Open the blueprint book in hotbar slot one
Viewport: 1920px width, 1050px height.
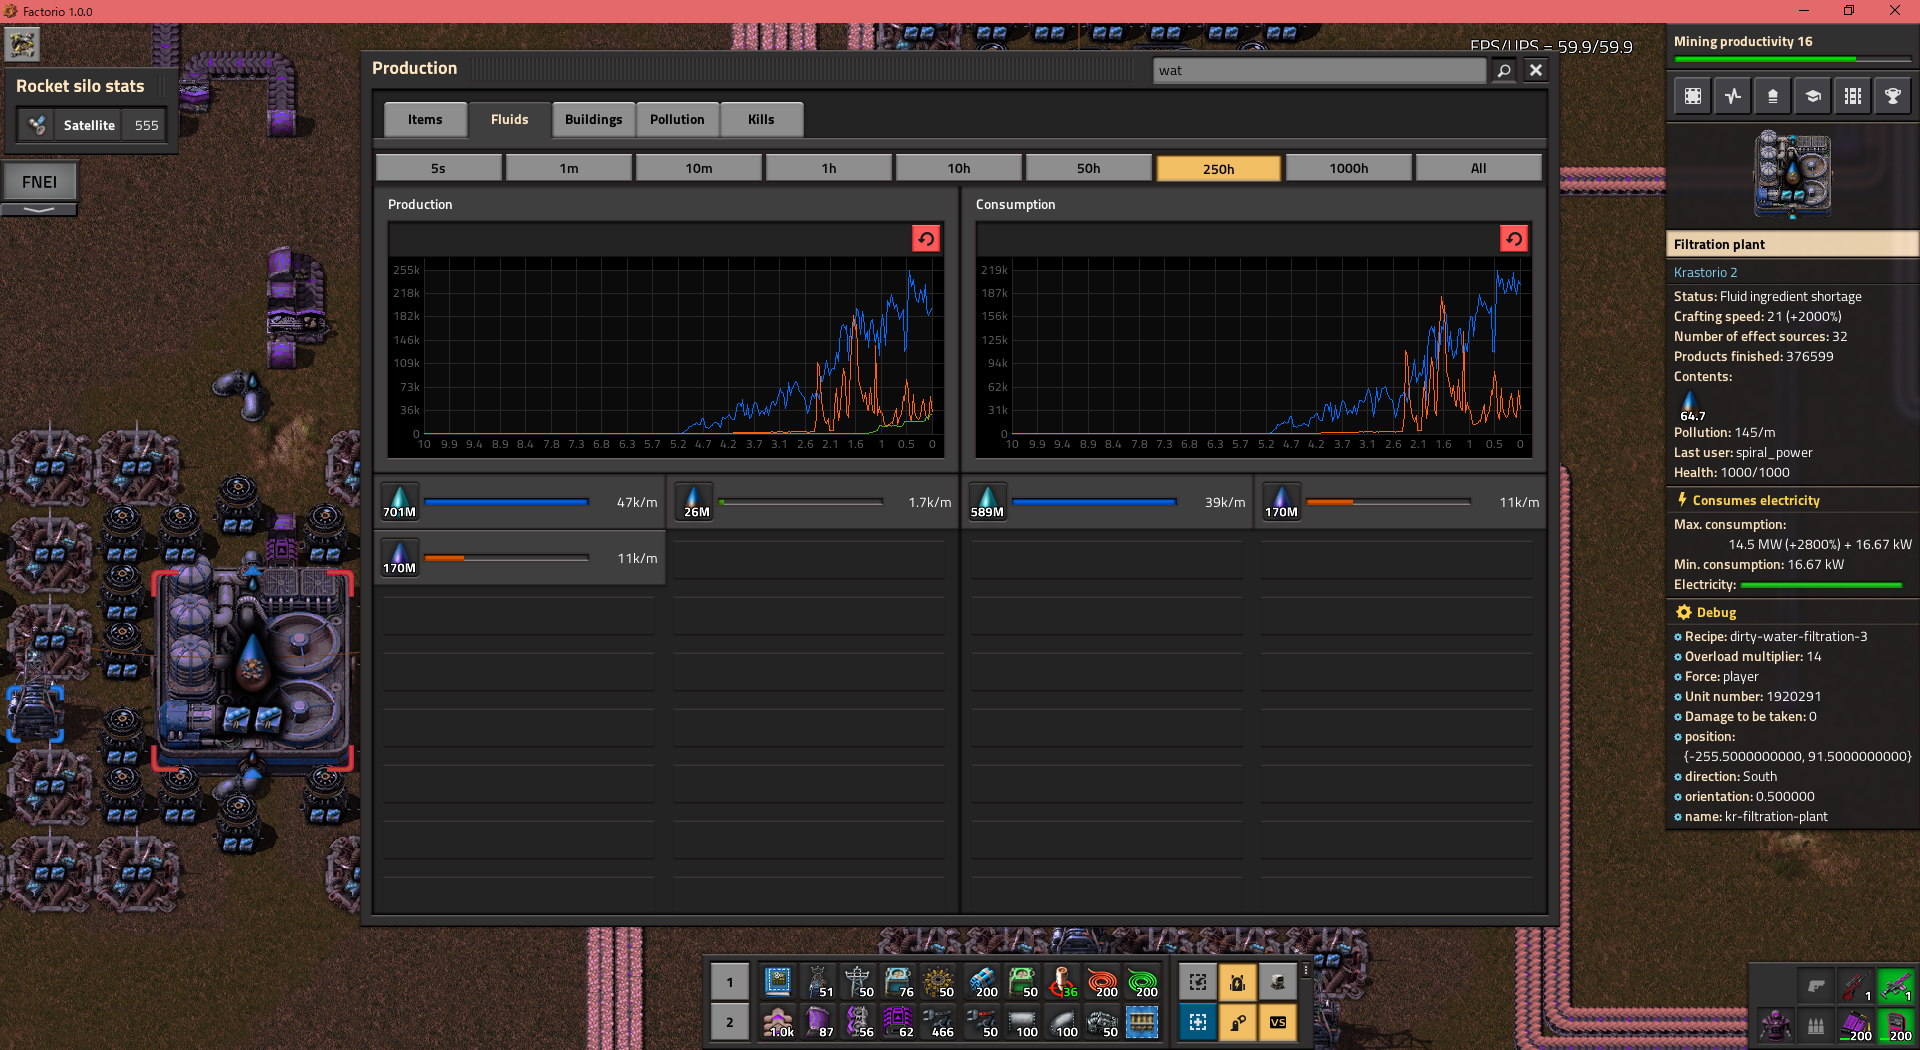click(x=777, y=982)
